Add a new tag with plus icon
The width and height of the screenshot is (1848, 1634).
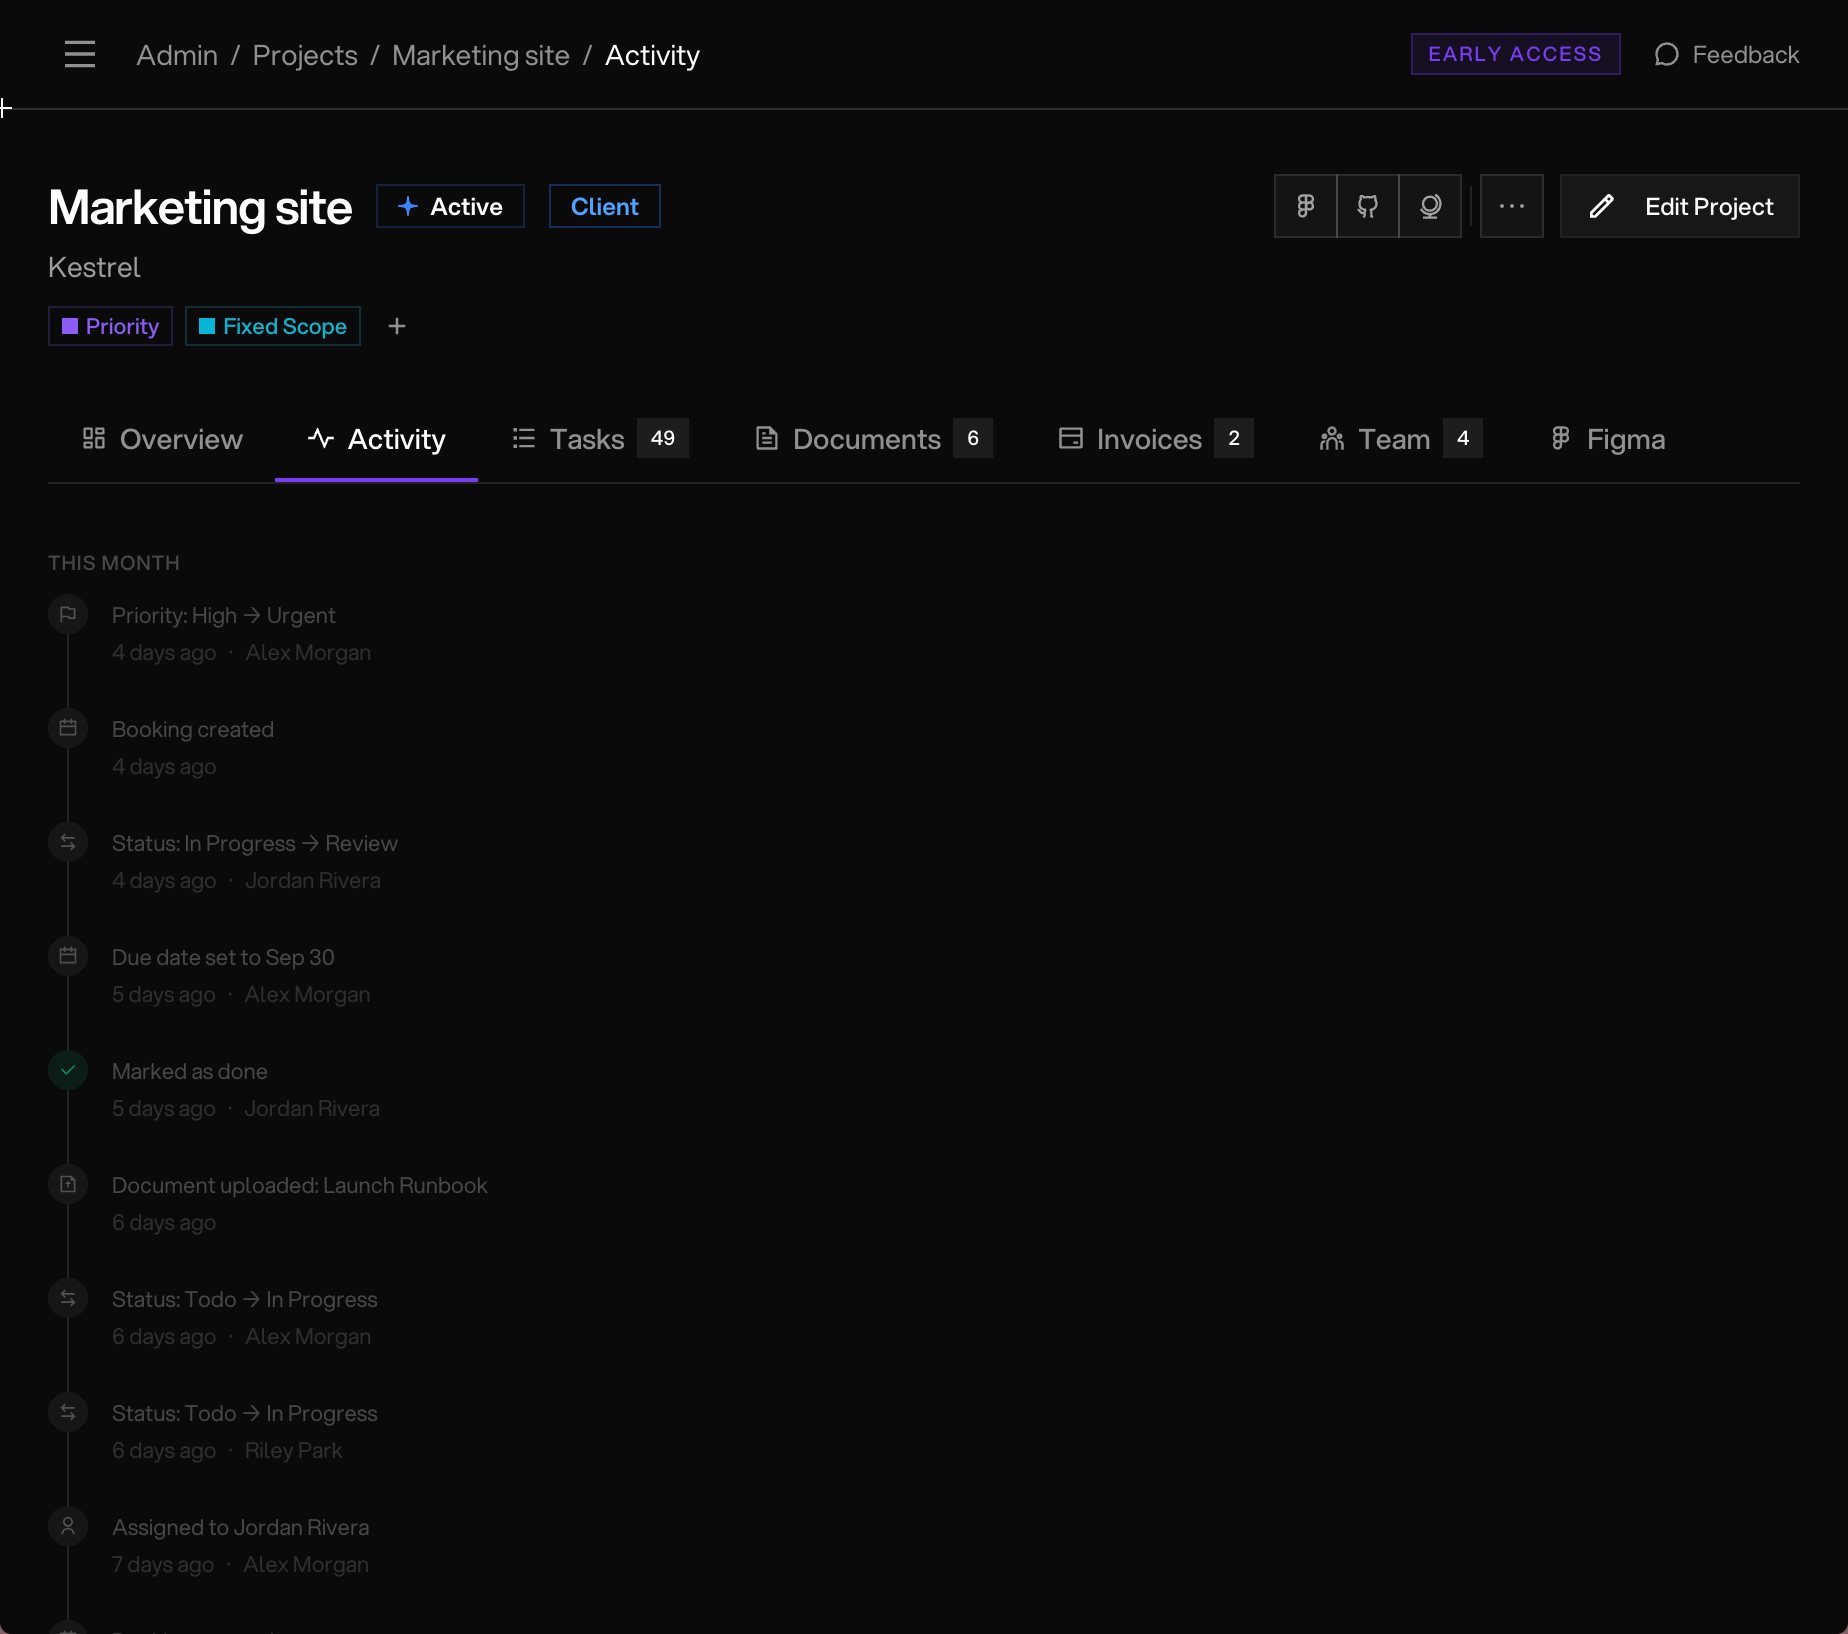click(x=397, y=326)
